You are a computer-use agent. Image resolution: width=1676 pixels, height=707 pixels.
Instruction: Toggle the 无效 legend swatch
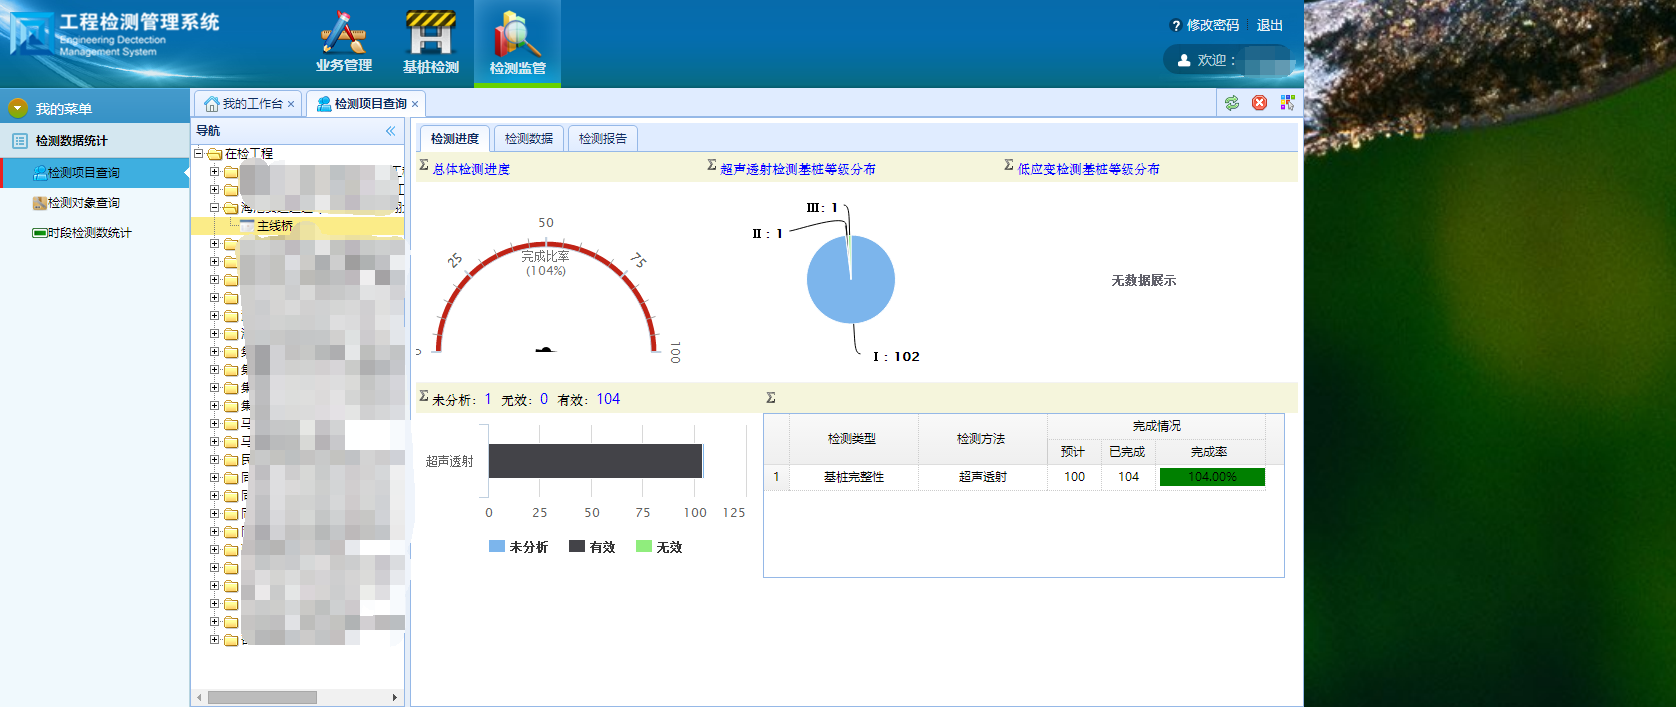click(644, 547)
